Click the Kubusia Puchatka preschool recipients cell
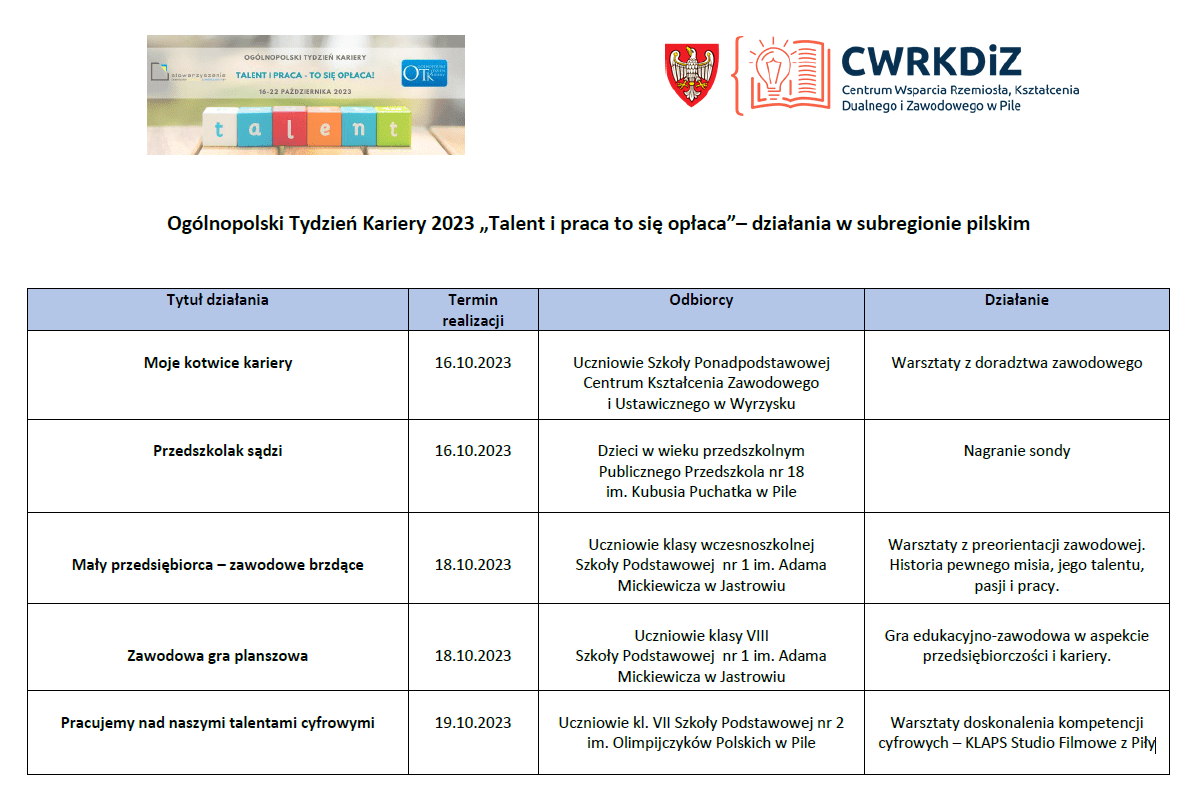This screenshot has height=789, width=1194. (701, 471)
